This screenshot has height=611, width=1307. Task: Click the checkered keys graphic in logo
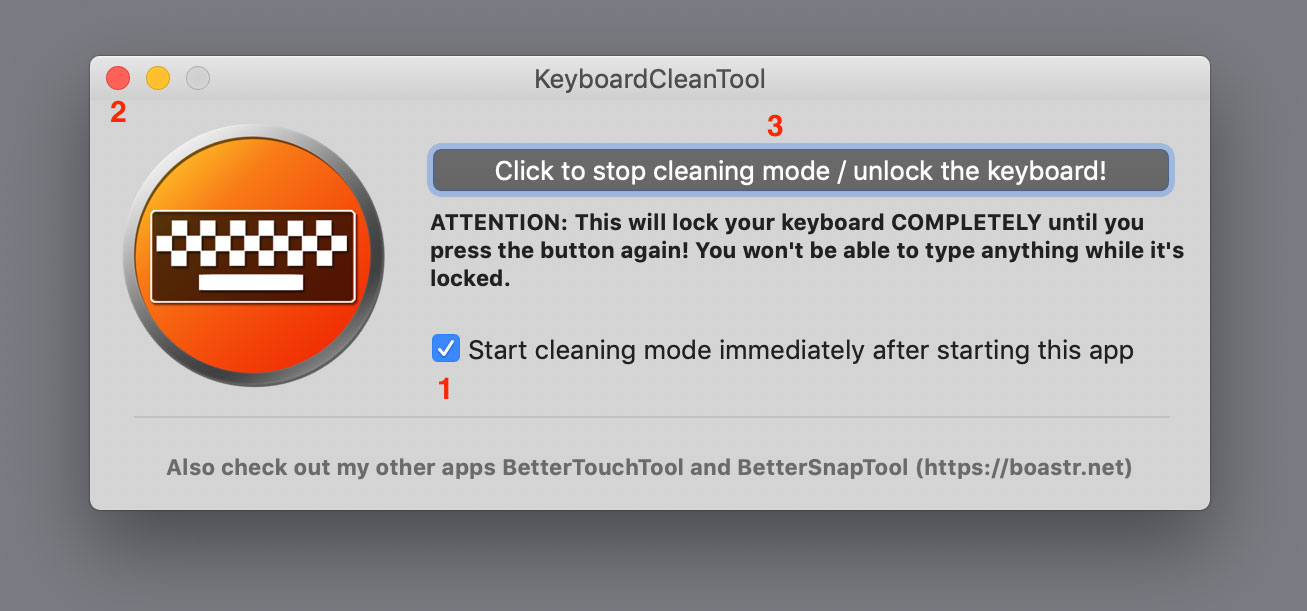[x=253, y=242]
